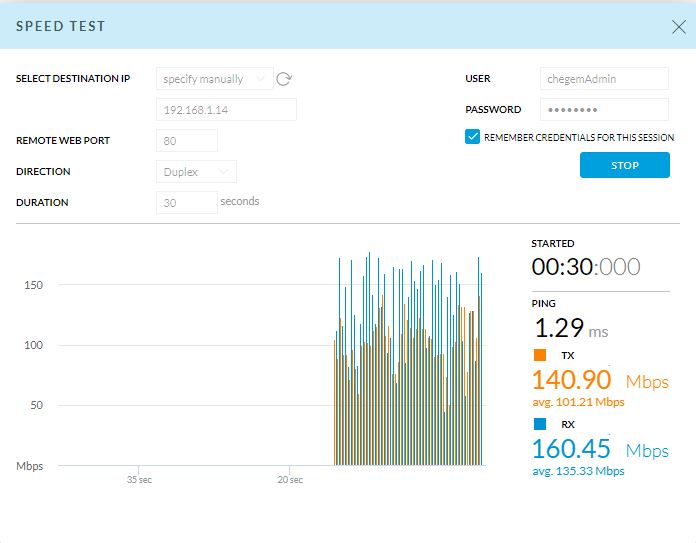Click the orange TX legend swatch

[540, 355]
